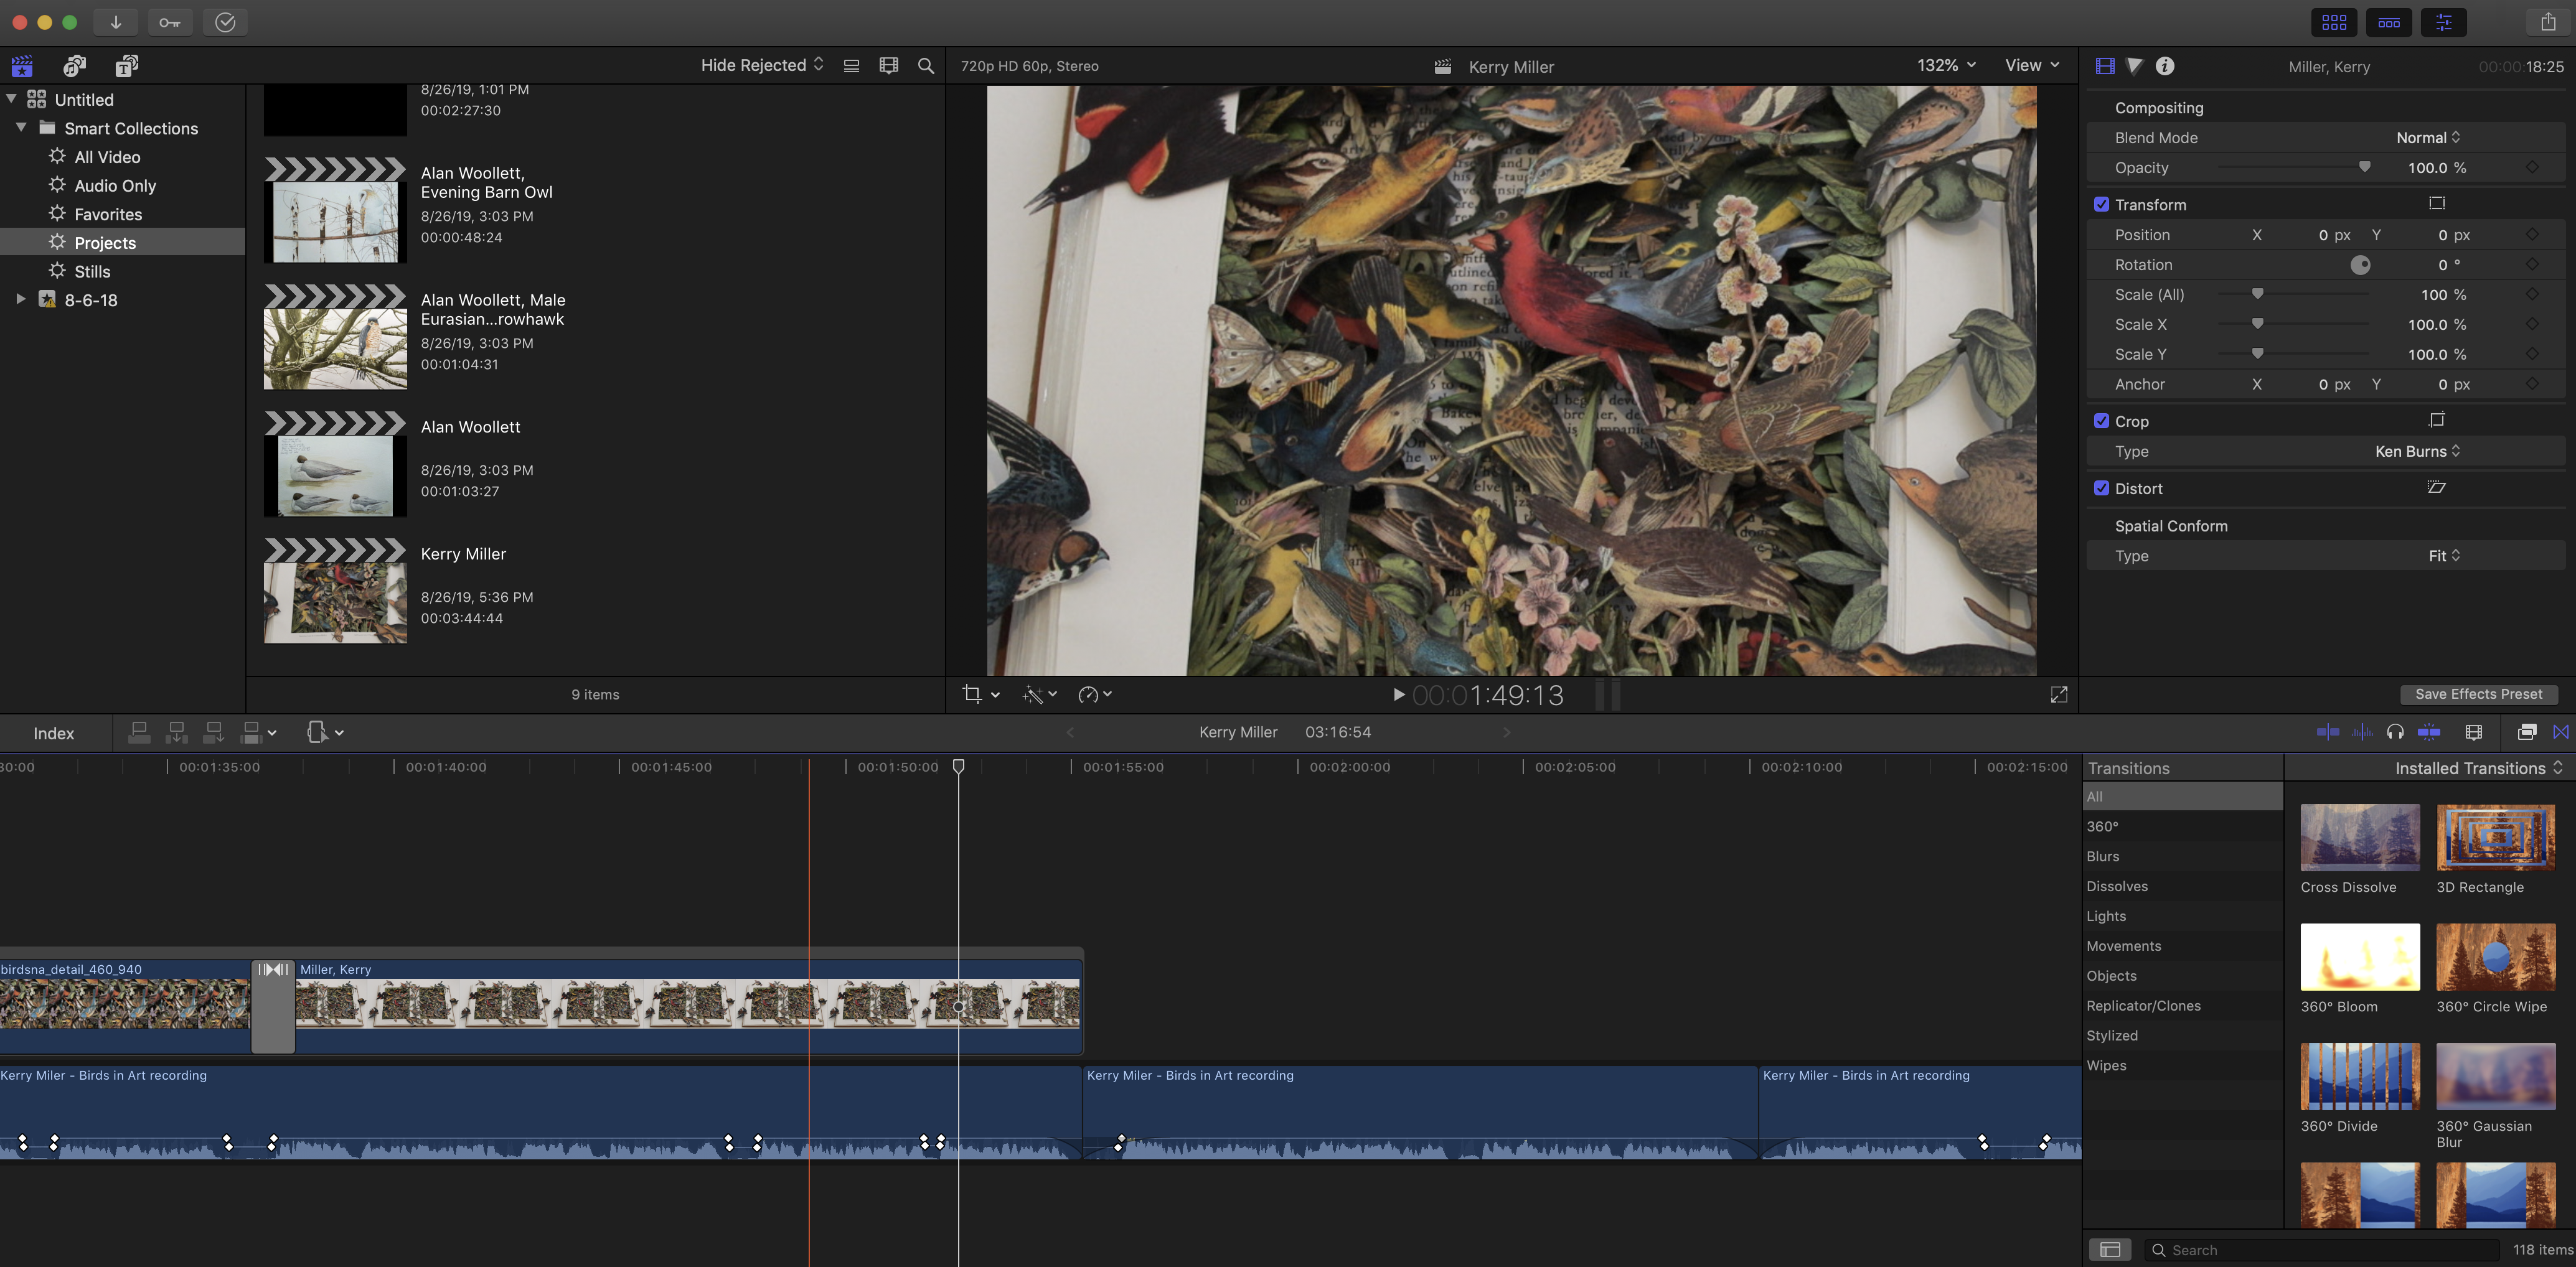The height and width of the screenshot is (1267, 2576).
Task: Expand the 8-6-18 event disclosure triangle
Action: [20, 299]
